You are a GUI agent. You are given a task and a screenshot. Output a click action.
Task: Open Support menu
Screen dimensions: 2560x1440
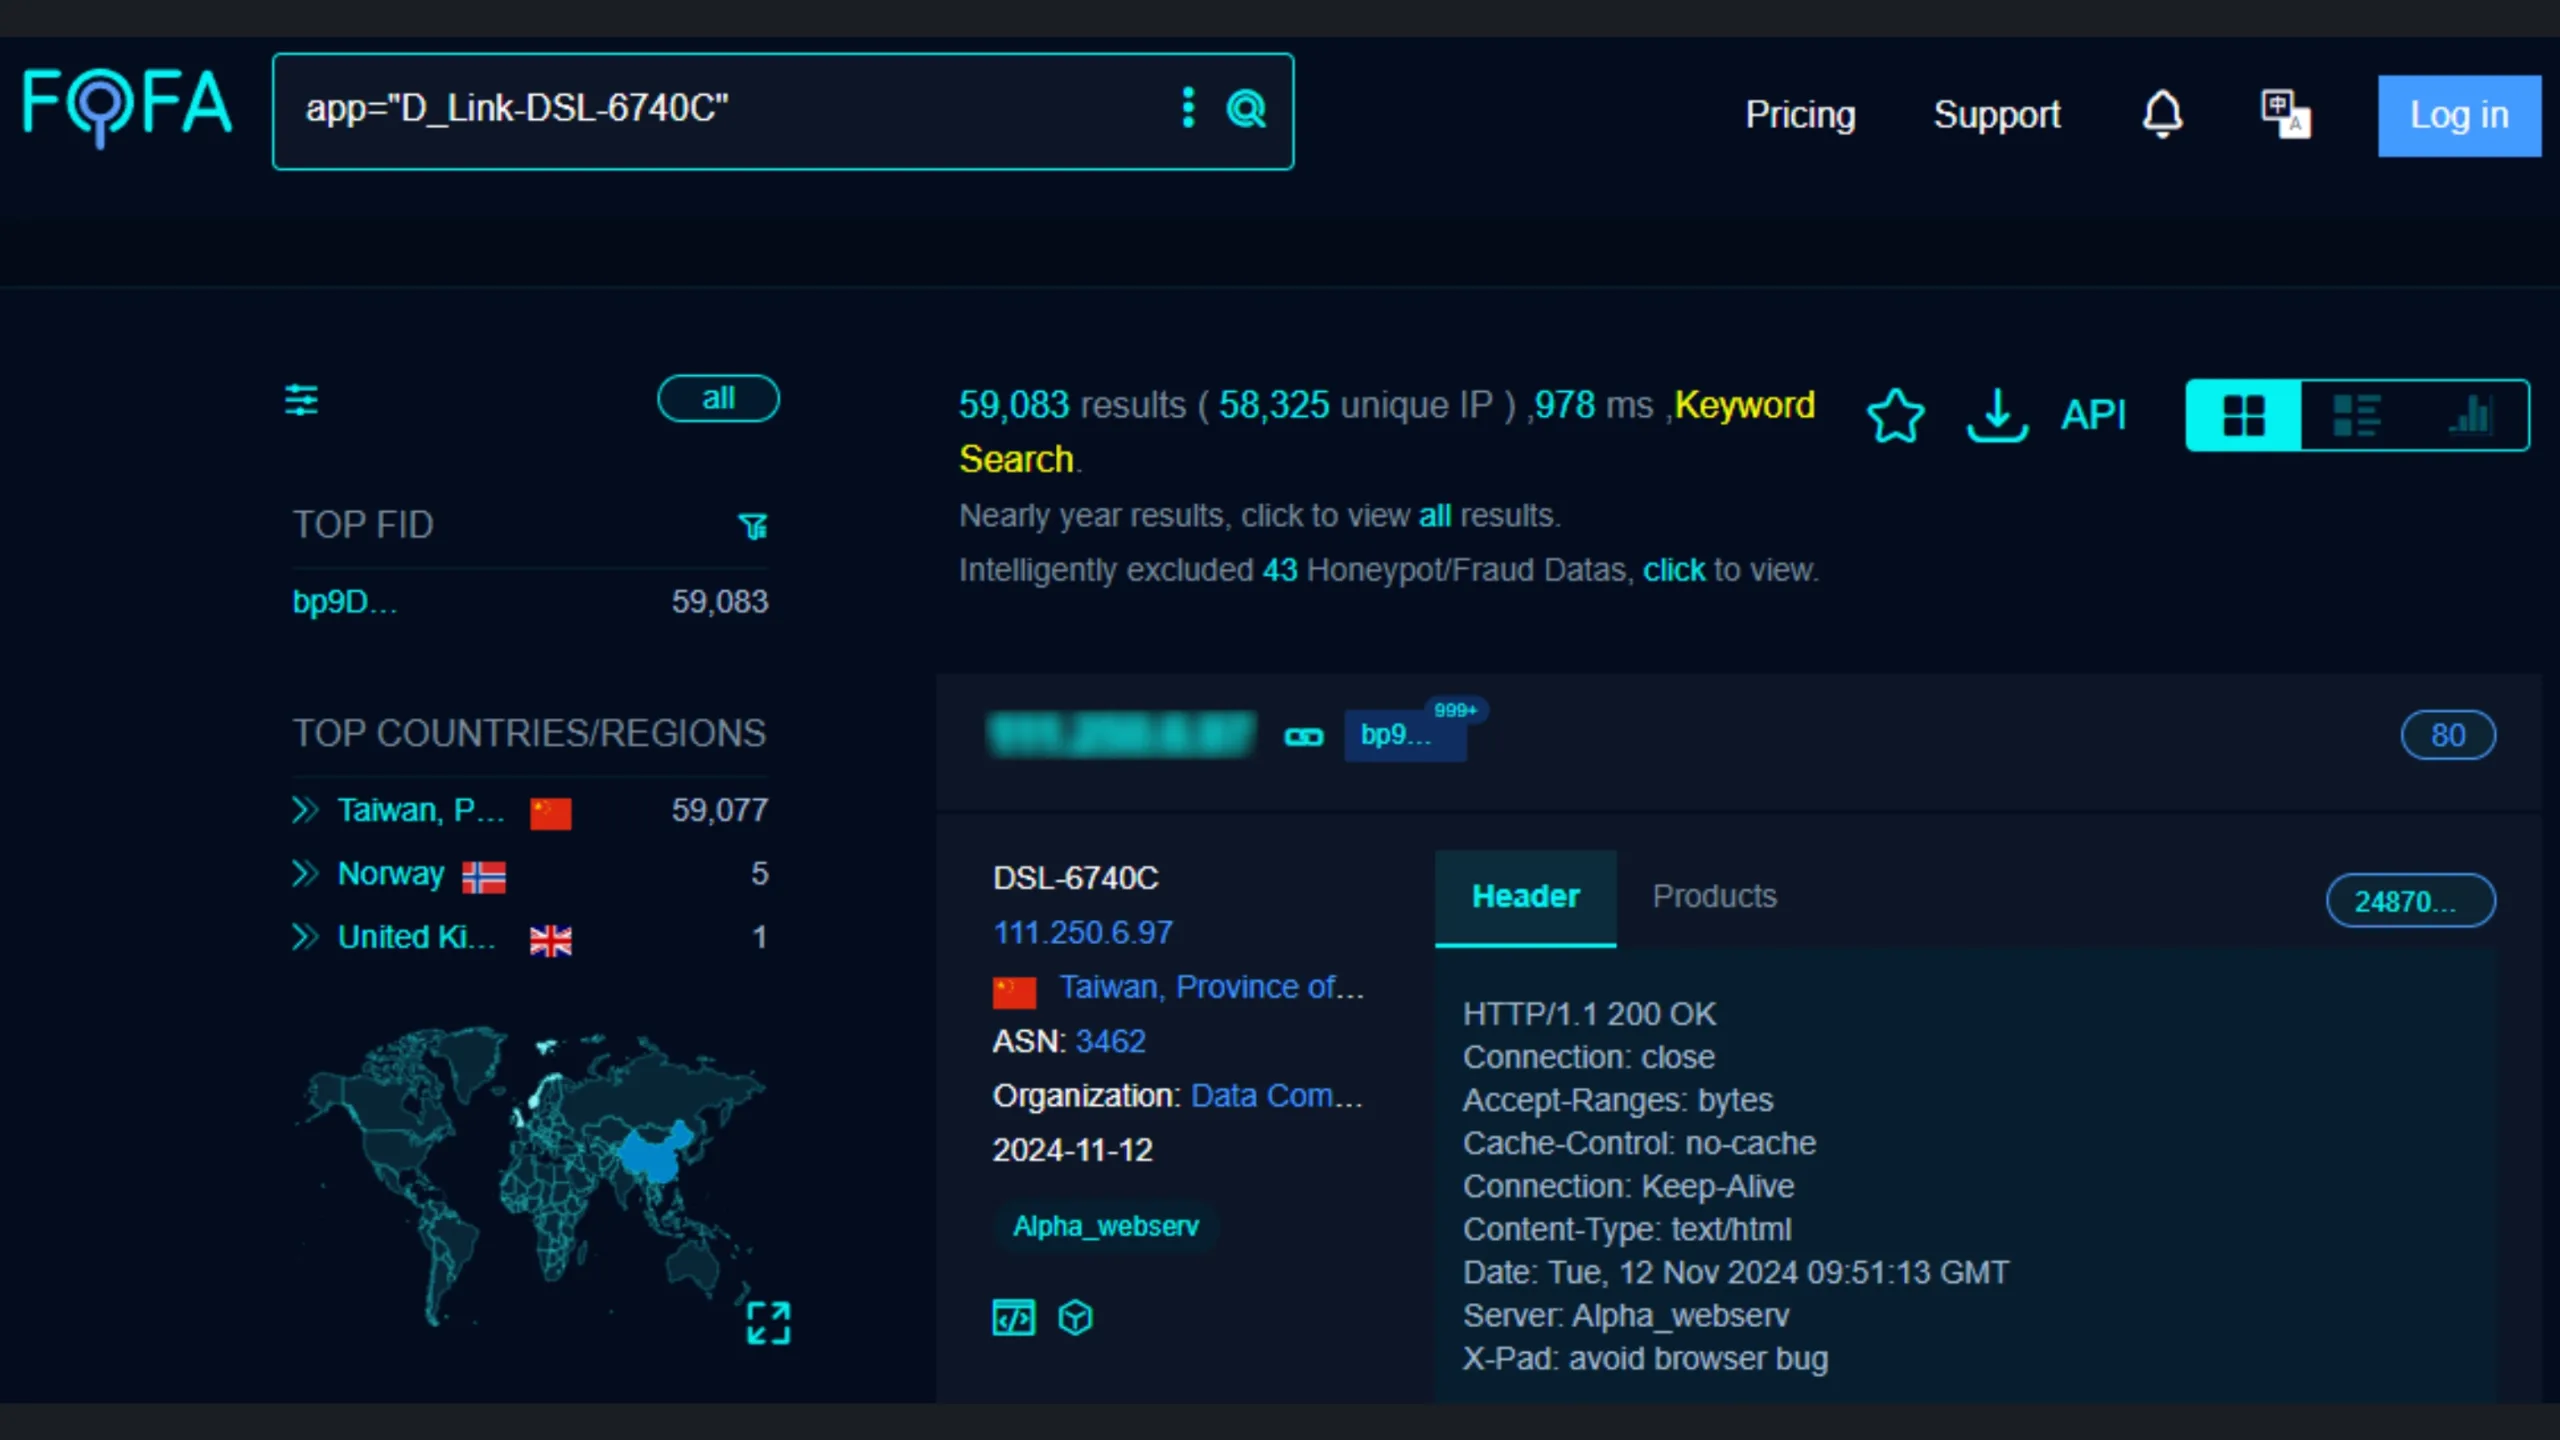click(1997, 115)
